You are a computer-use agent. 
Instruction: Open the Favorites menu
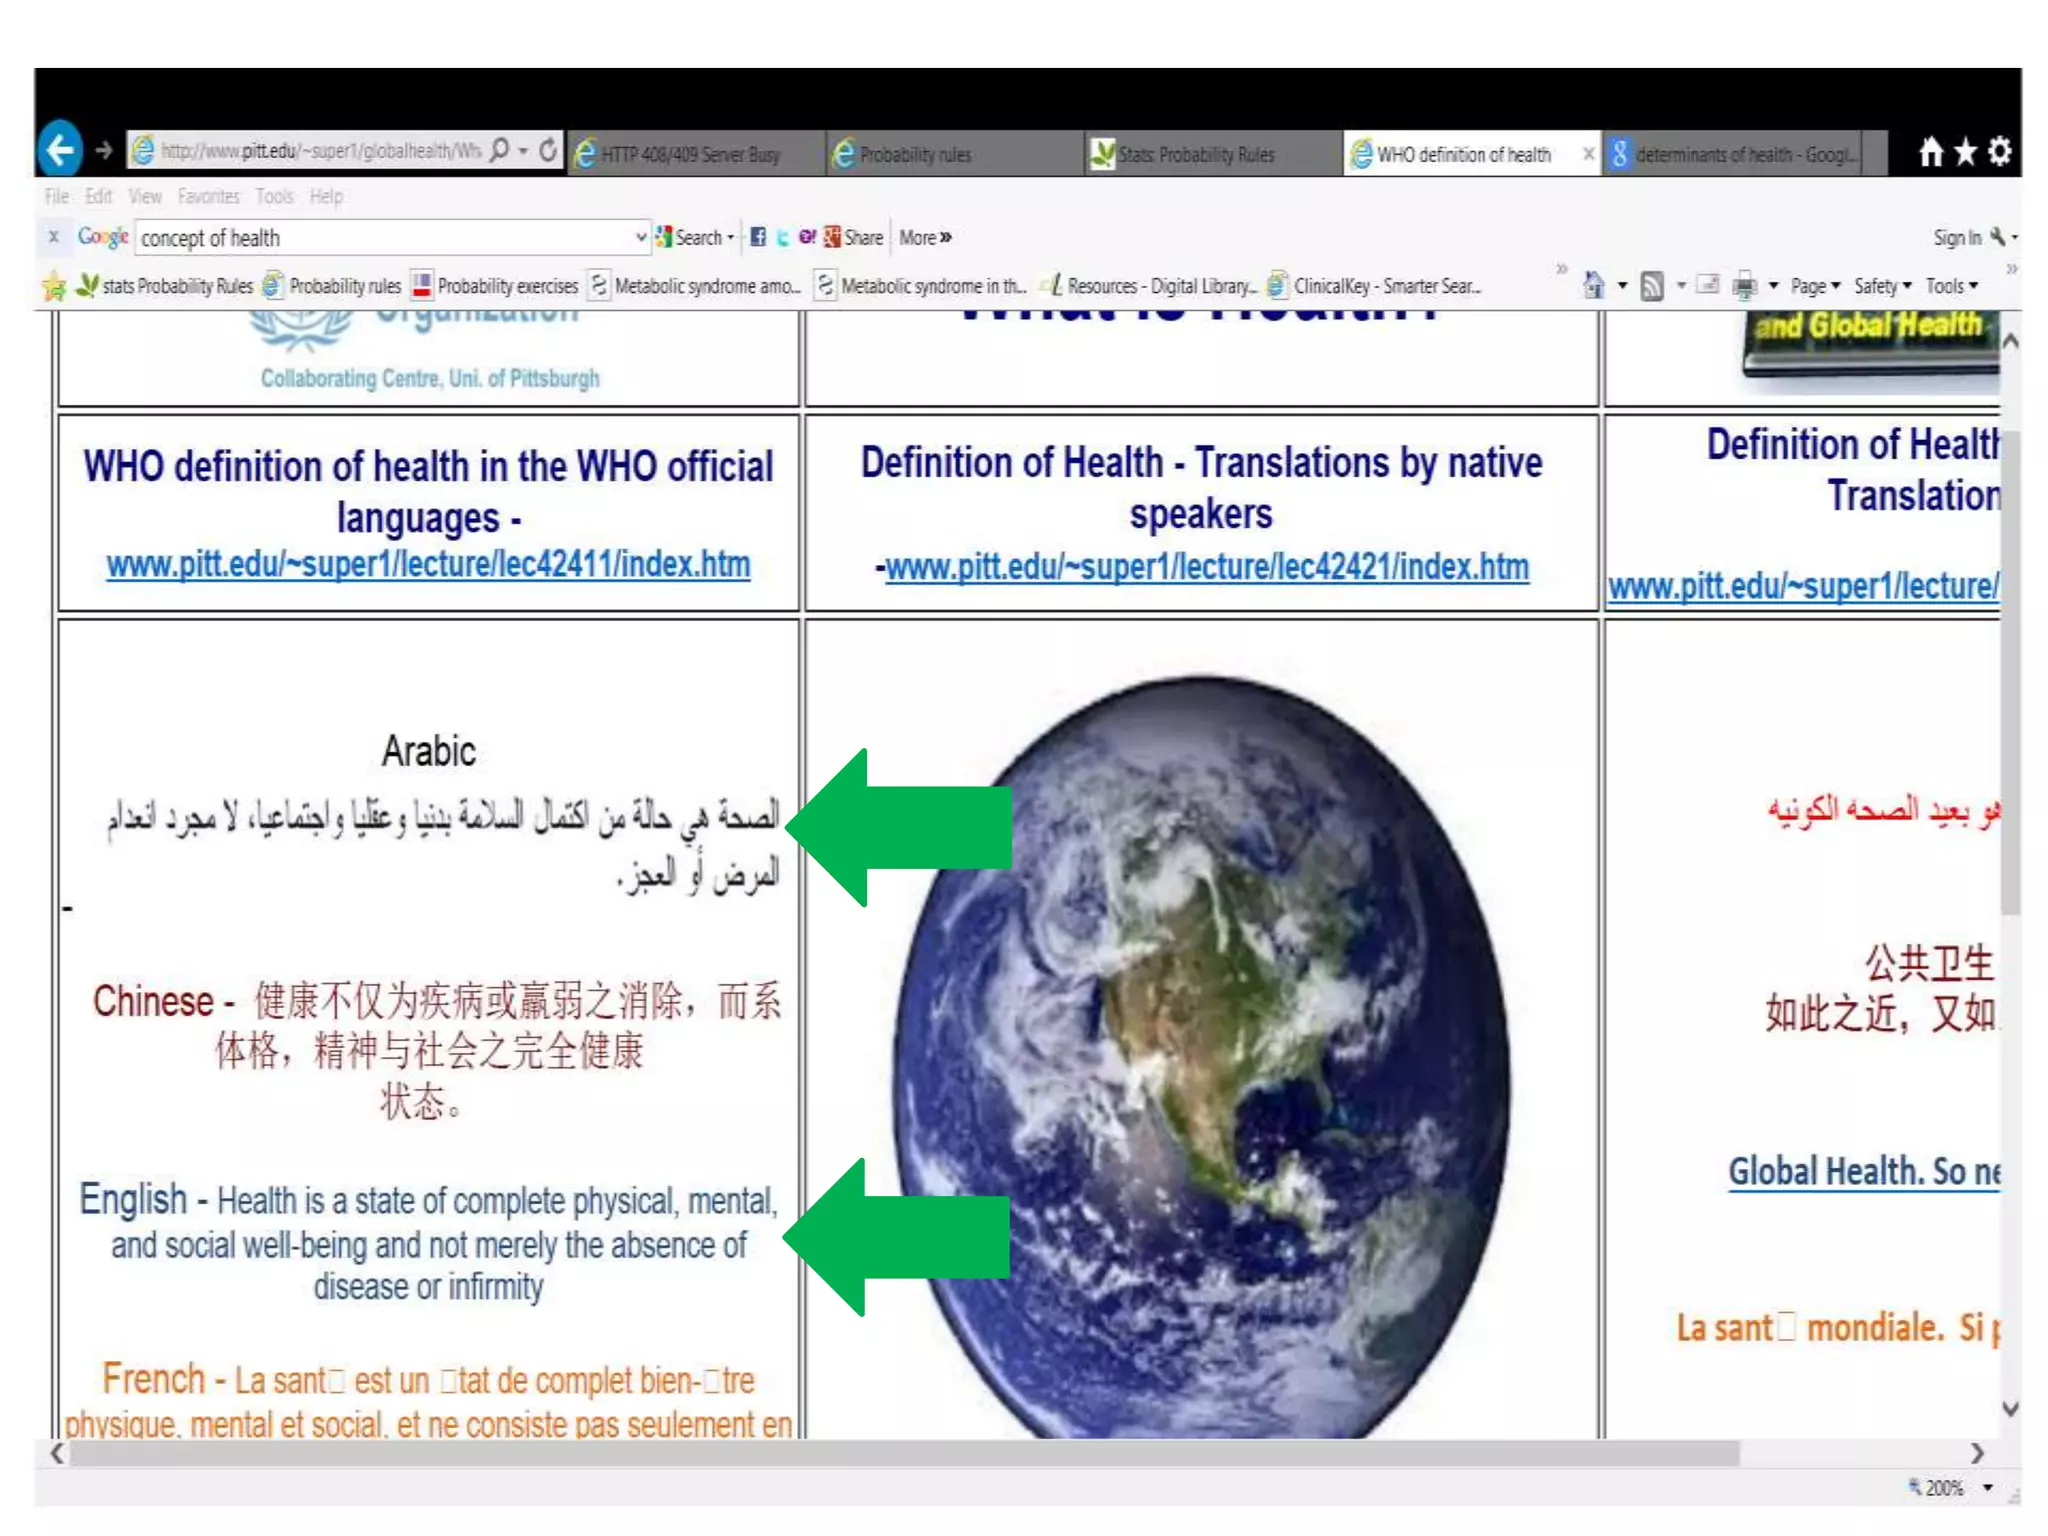coord(208,196)
